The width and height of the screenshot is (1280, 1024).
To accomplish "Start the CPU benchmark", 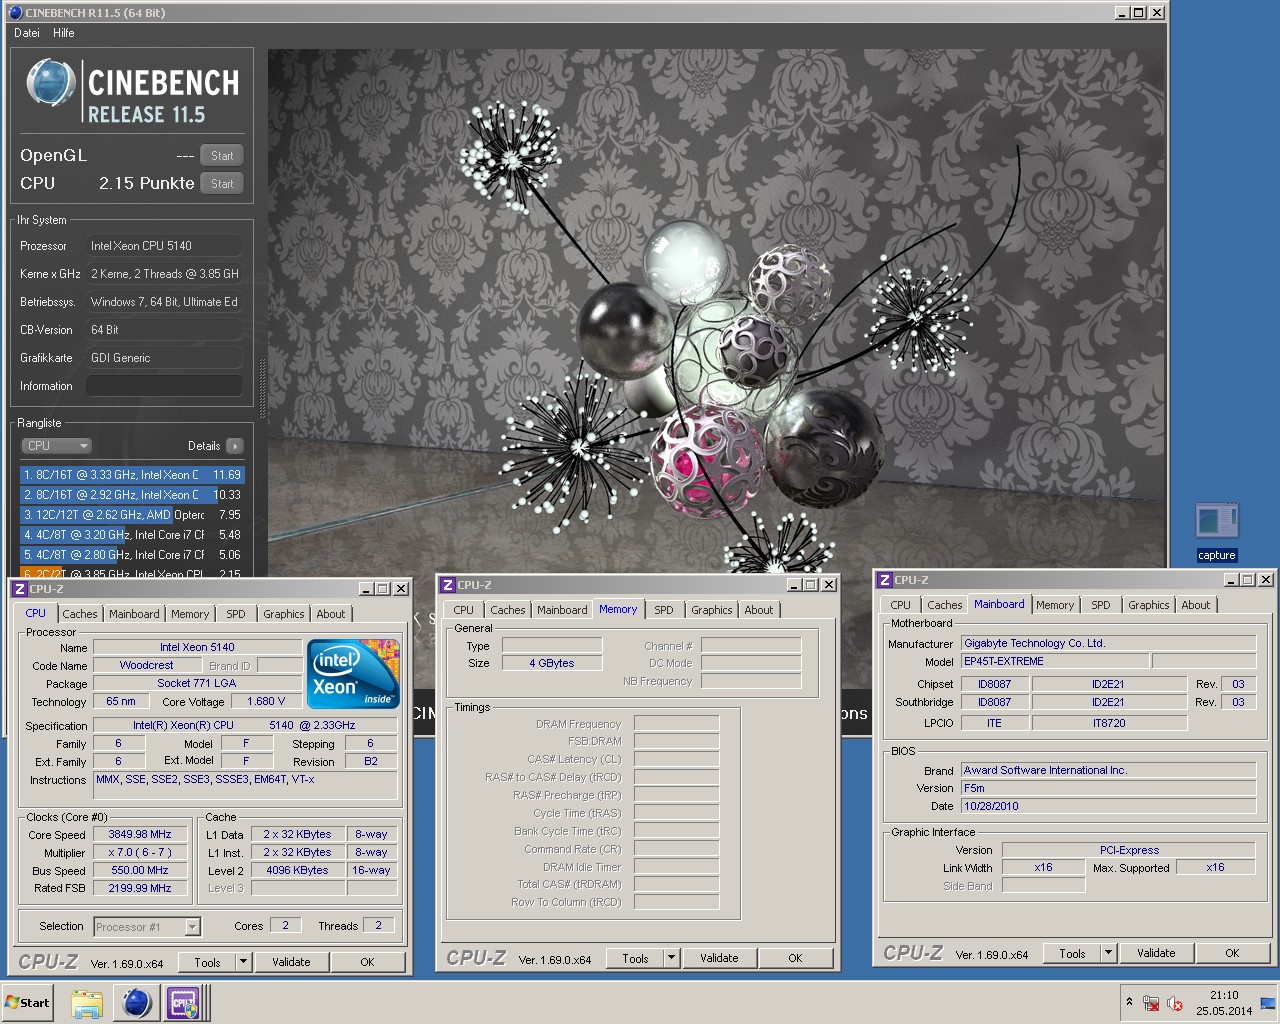I will (x=222, y=183).
